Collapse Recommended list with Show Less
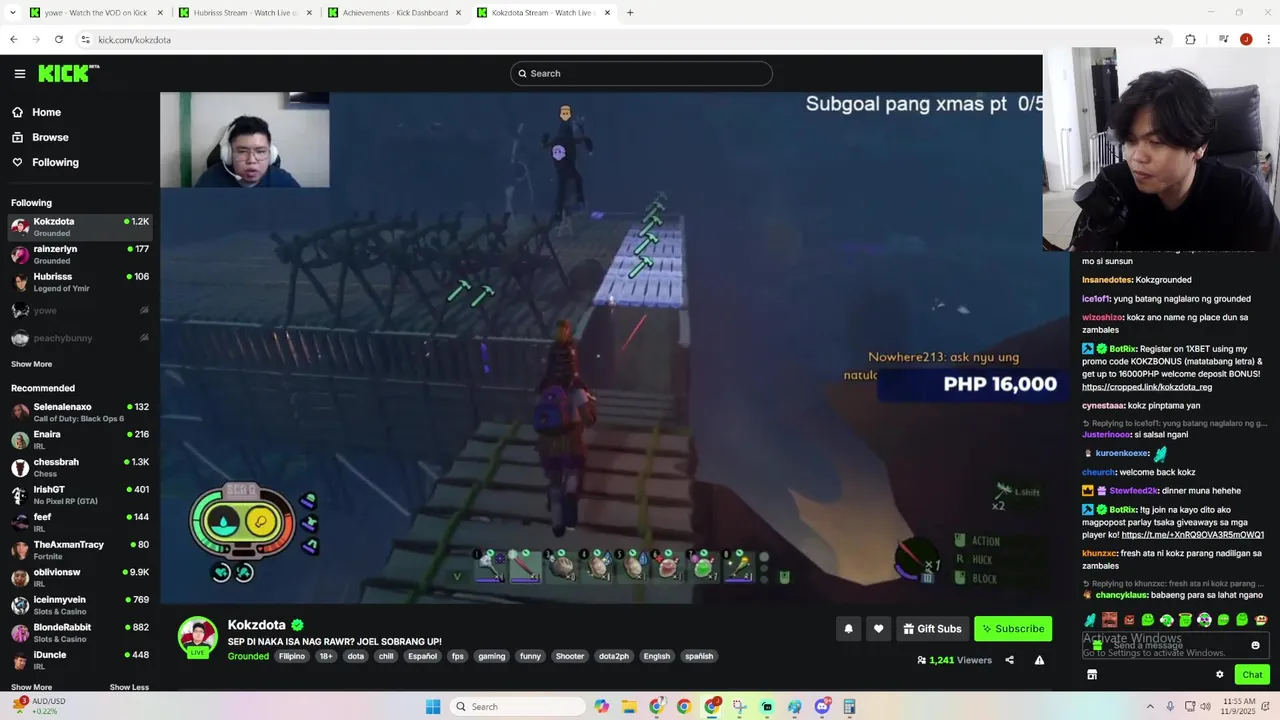Screen dimensions: 1280x720 click(129, 687)
